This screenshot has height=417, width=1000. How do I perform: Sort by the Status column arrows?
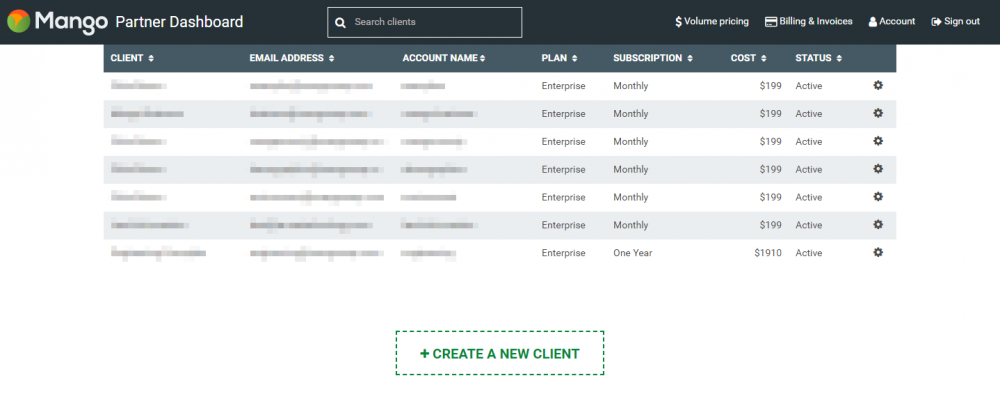(x=839, y=59)
